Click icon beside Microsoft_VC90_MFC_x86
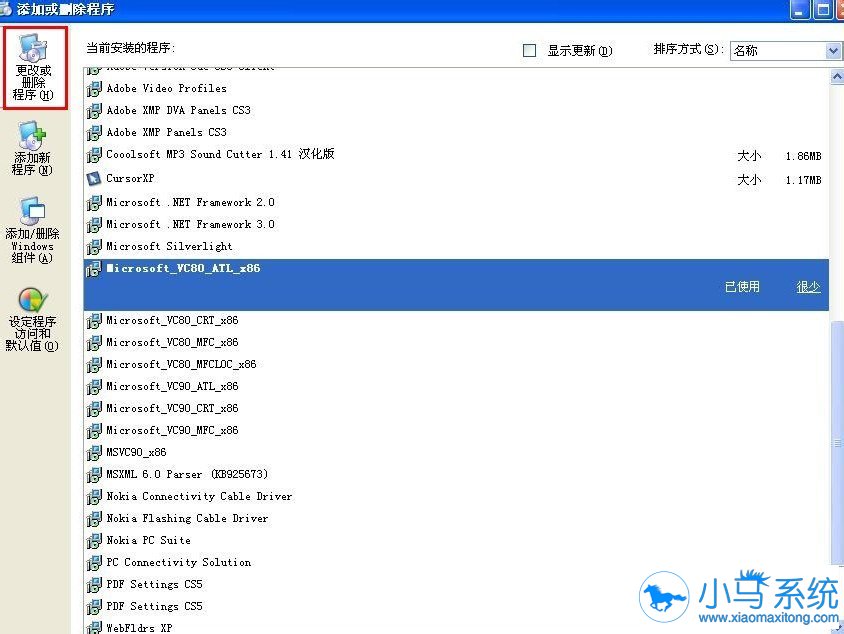 click(x=94, y=431)
